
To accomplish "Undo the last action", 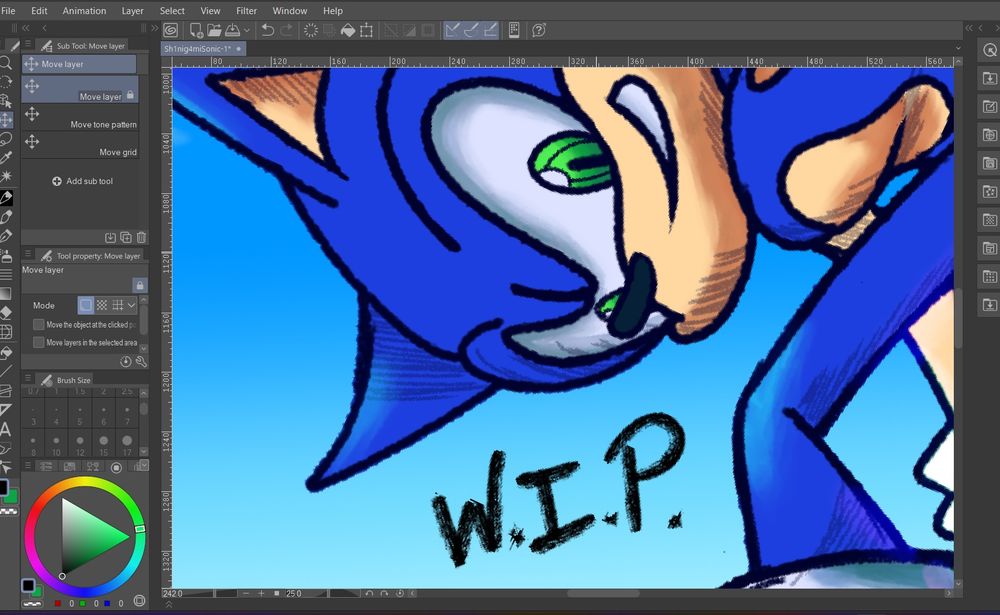I will pyautogui.click(x=268, y=30).
